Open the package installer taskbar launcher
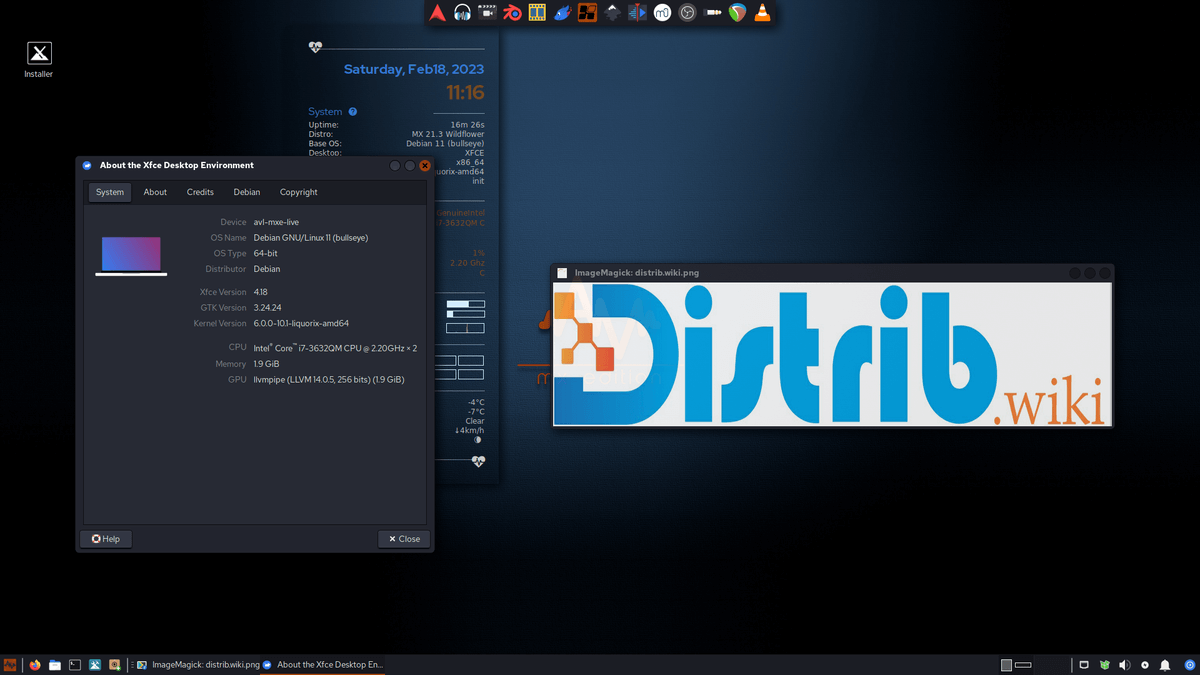1200x675 pixels. coord(115,665)
